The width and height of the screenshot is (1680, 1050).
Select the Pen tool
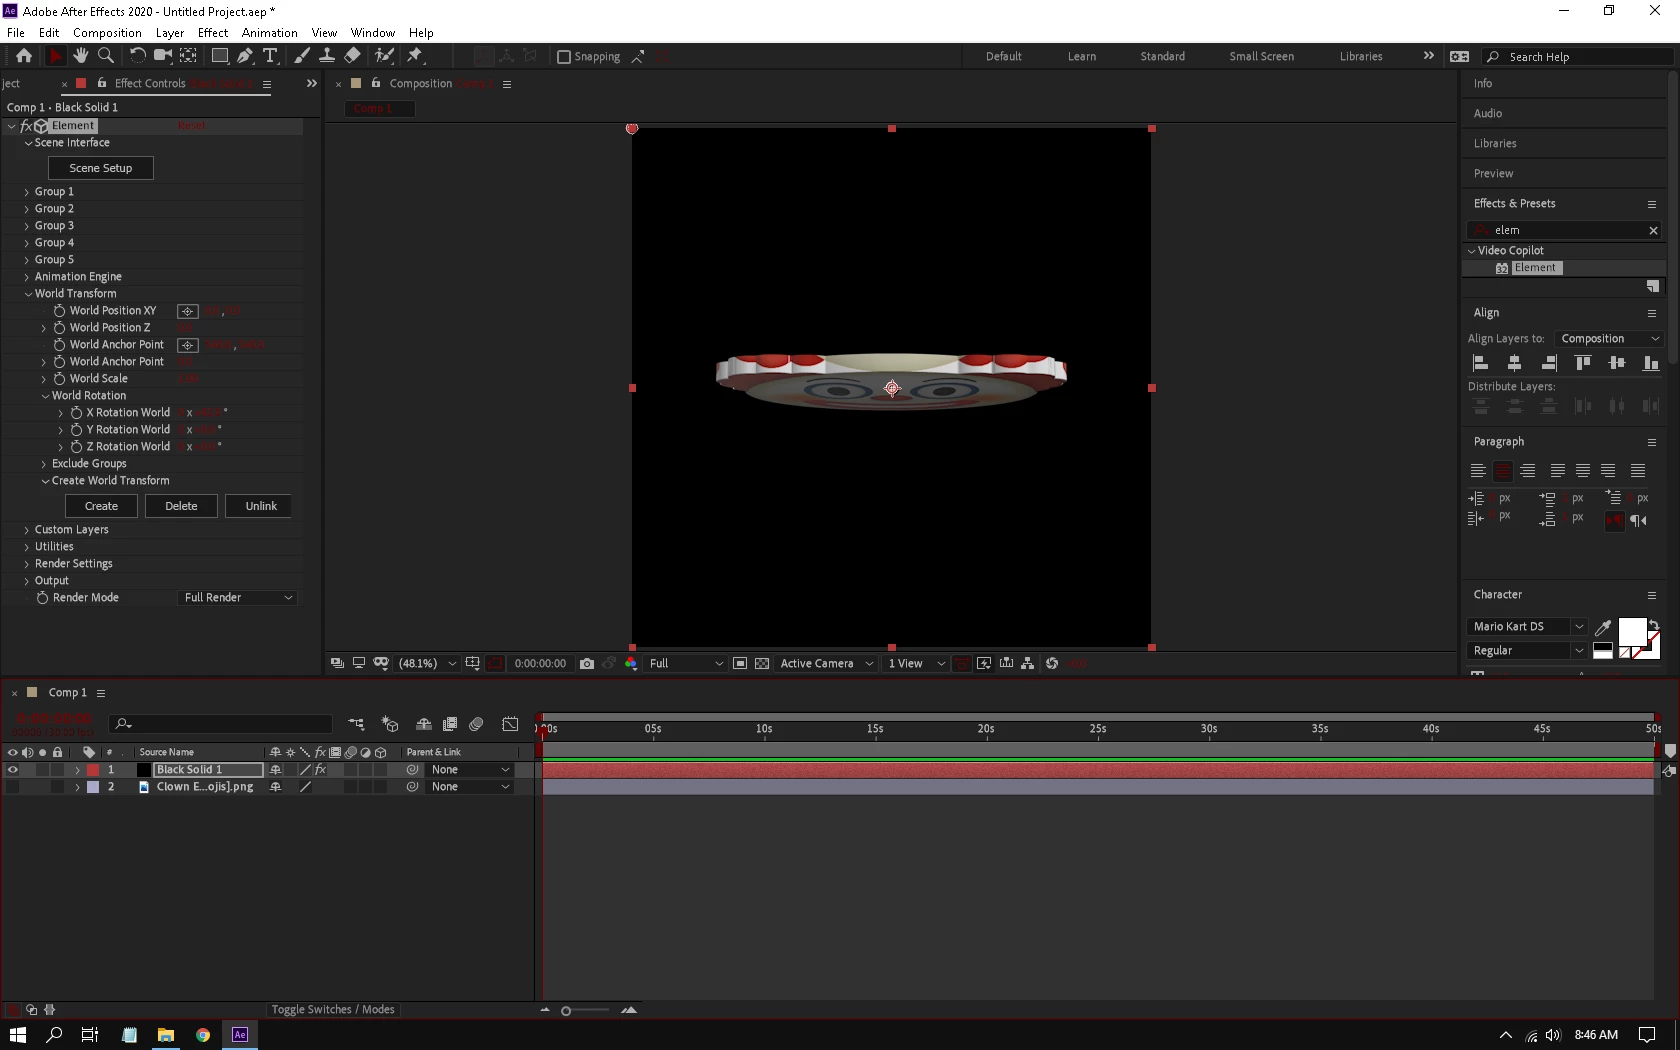[x=245, y=56]
